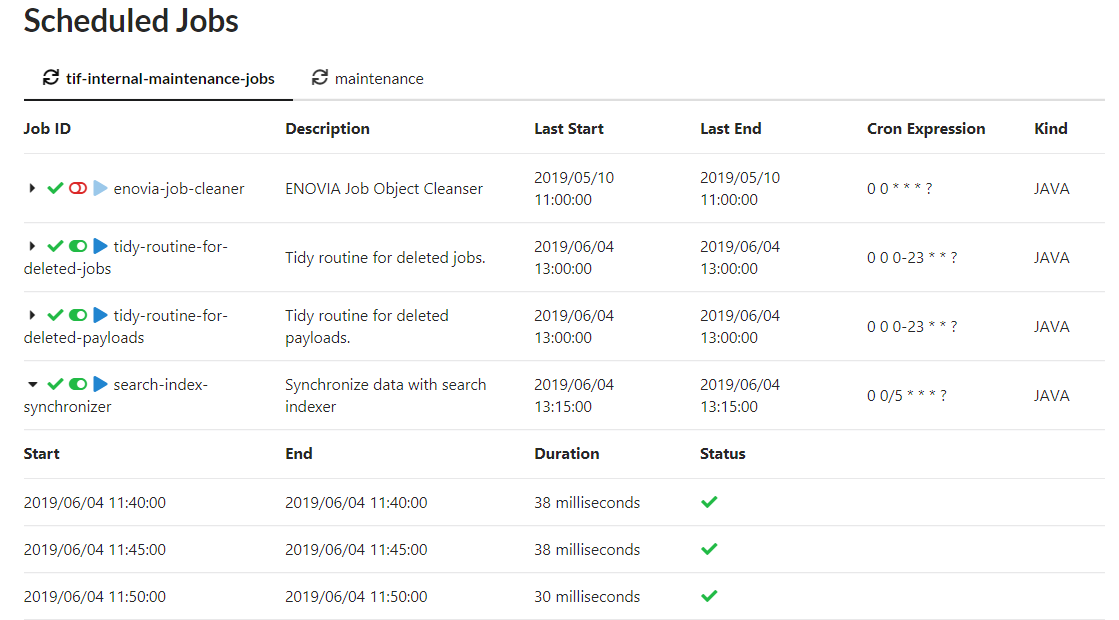The width and height of the screenshot is (1119, 620).
Task: Disable the tidy-routine-for-deleted-jobs toggle
Action: 78,246
